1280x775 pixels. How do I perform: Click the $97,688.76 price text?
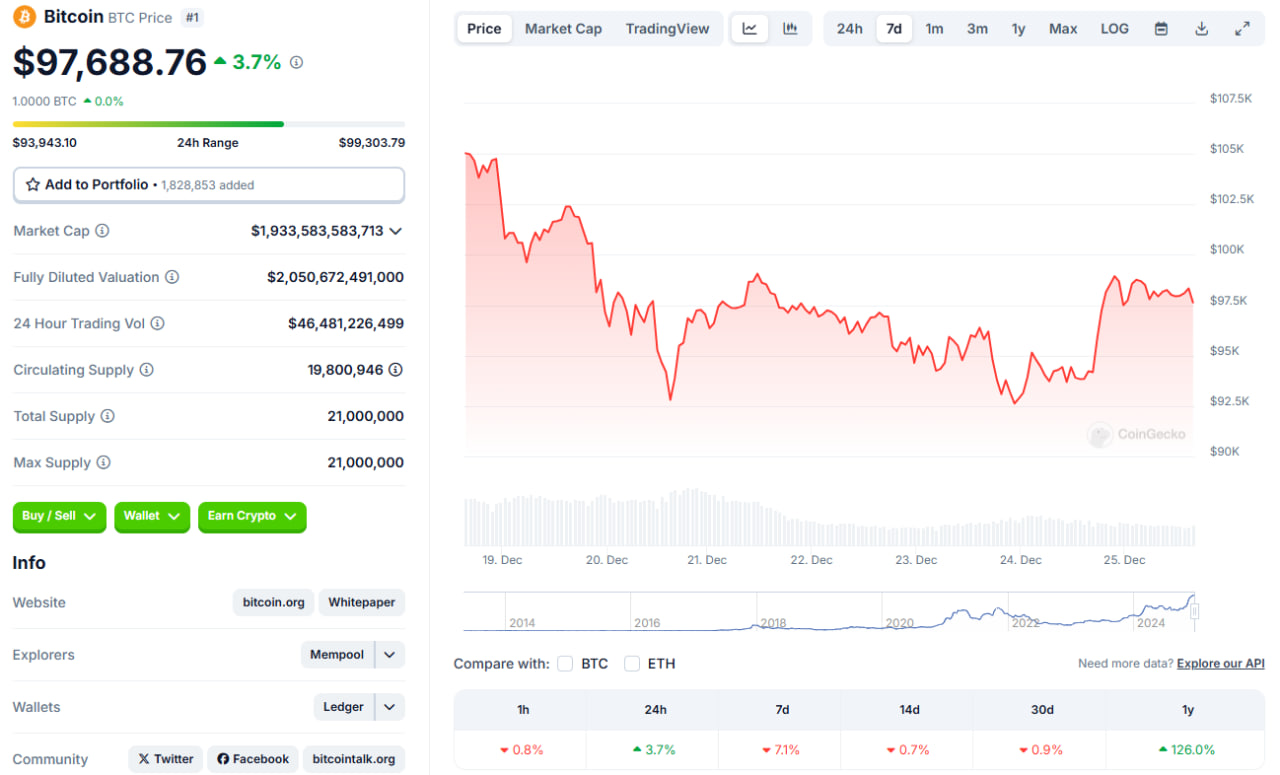[110, 62]
